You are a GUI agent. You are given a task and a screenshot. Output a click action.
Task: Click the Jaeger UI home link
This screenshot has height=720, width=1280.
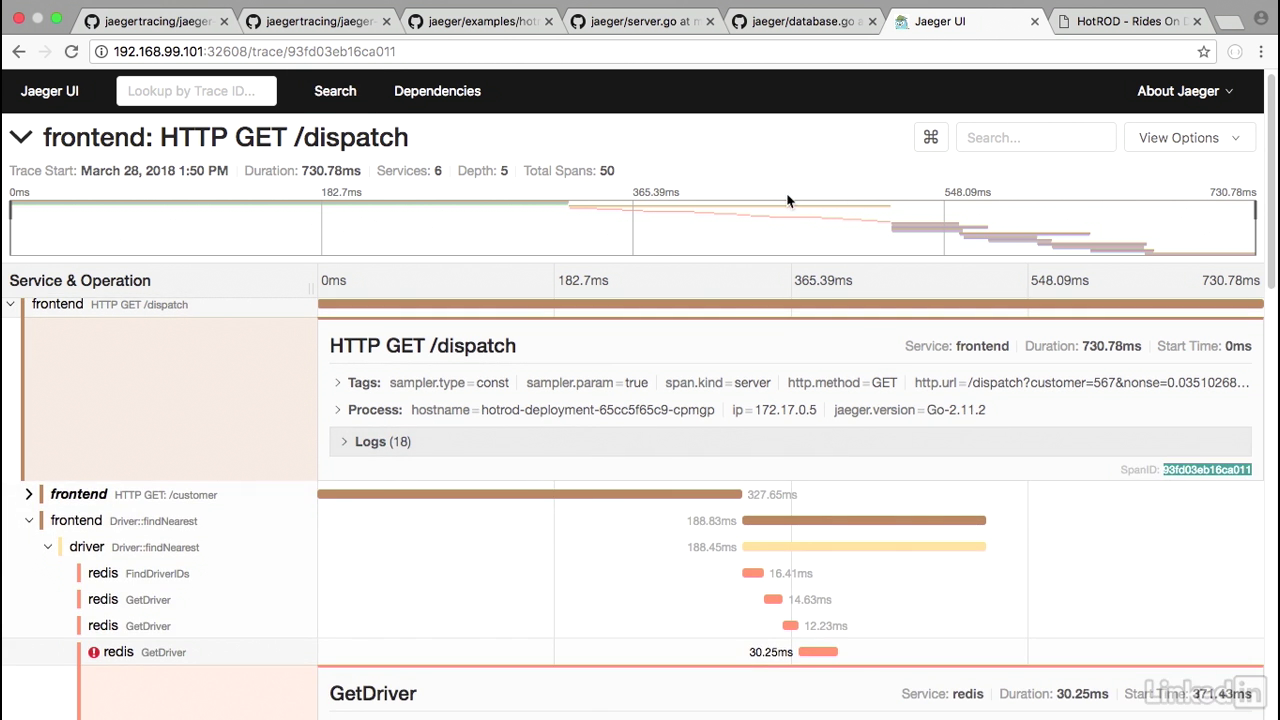50,91
